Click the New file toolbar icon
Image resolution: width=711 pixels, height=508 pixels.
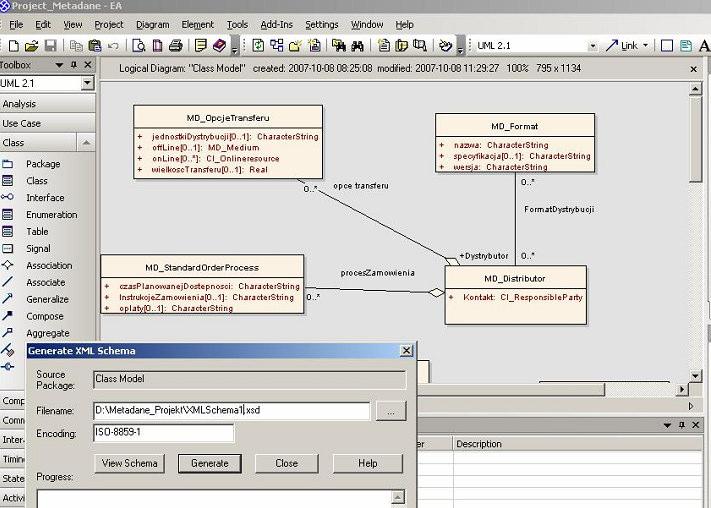click(14, 45)
